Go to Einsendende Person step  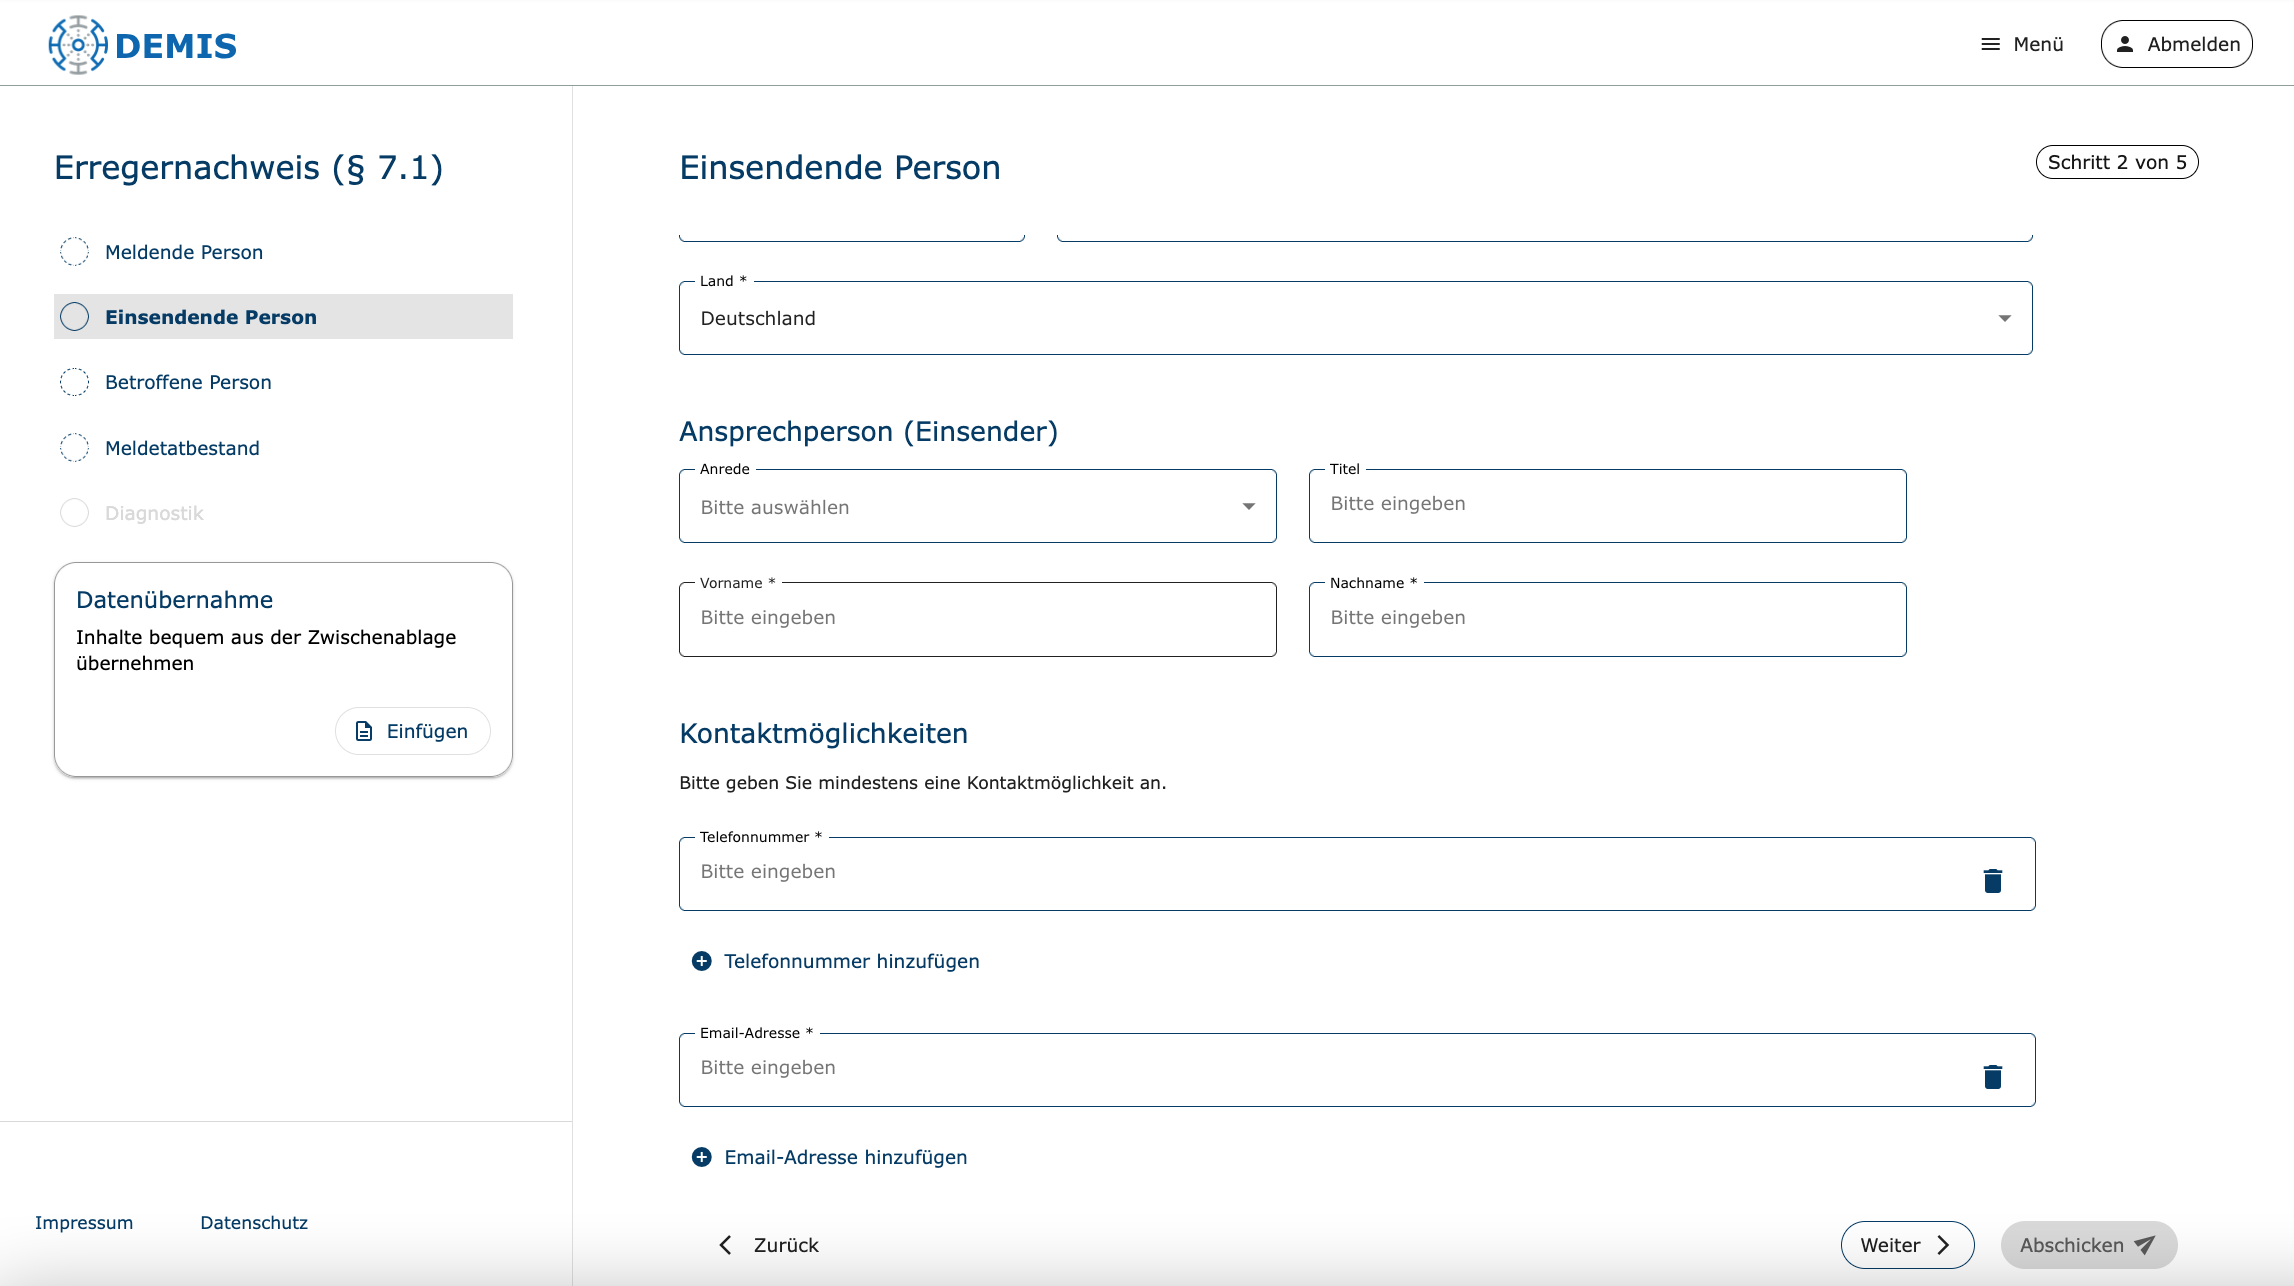pos(211,317)
